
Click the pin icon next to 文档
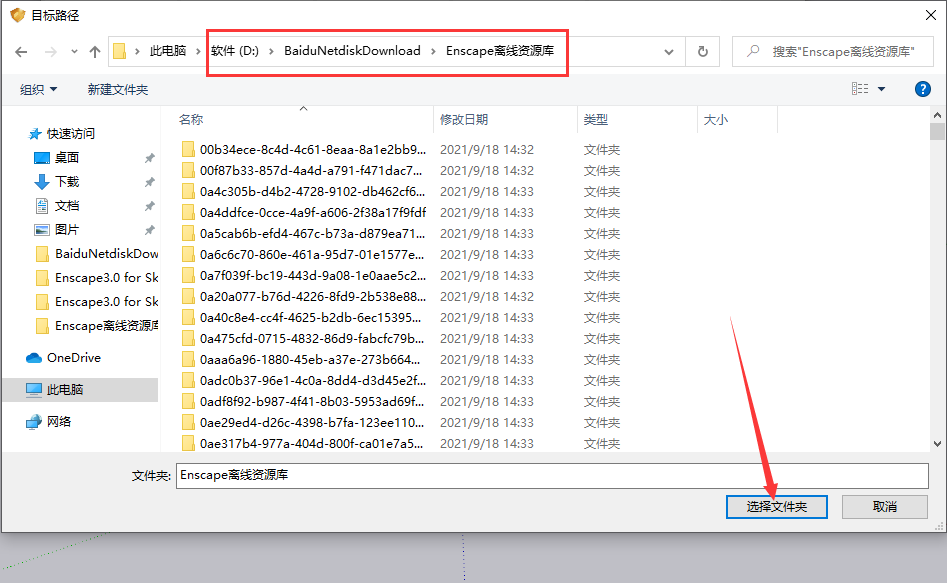(x=149, y=207)
